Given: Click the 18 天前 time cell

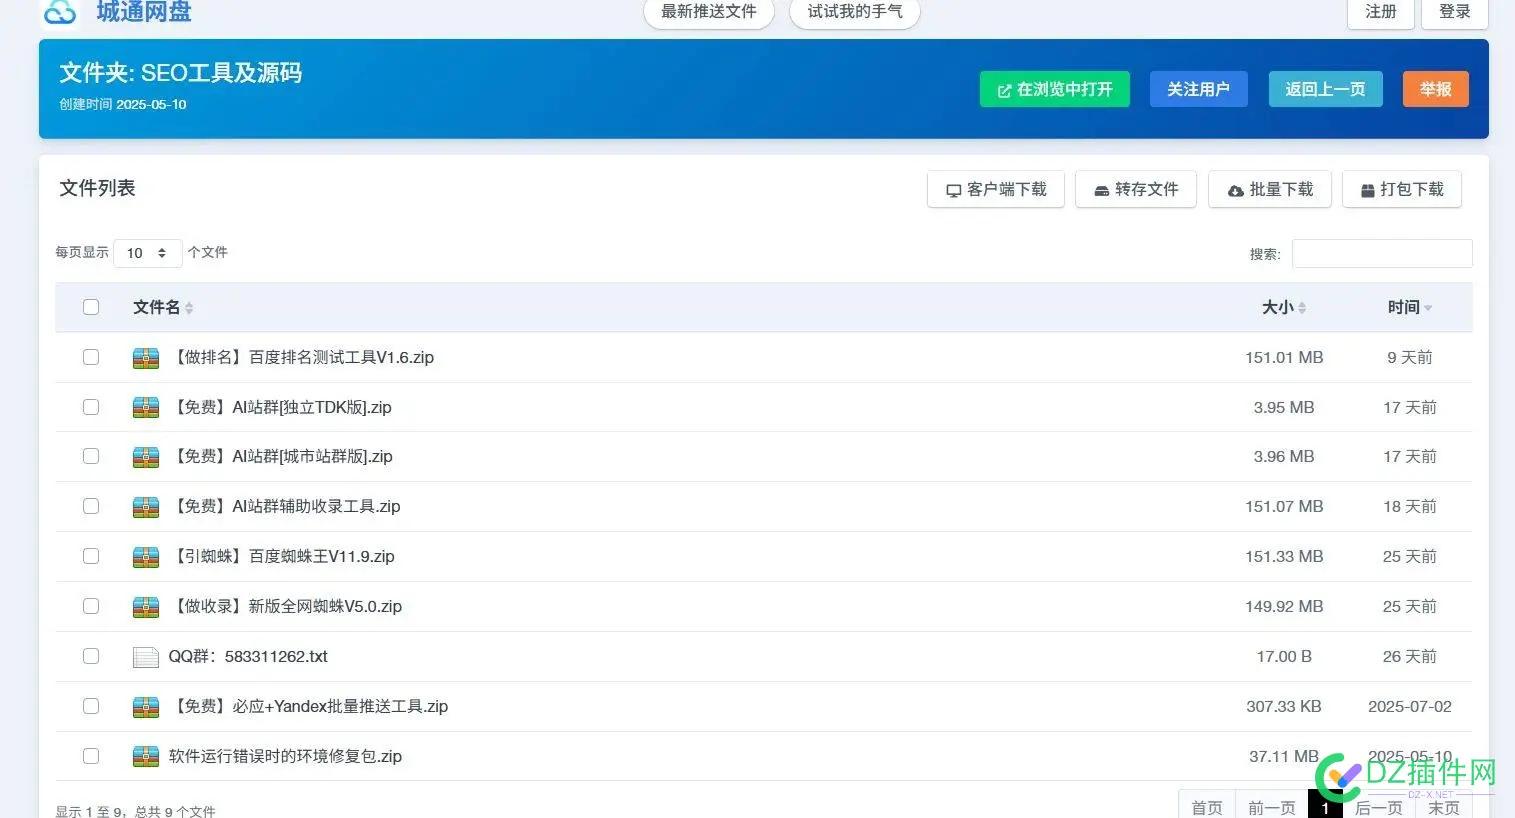Looking at the screenshot, I should 1410,506.
